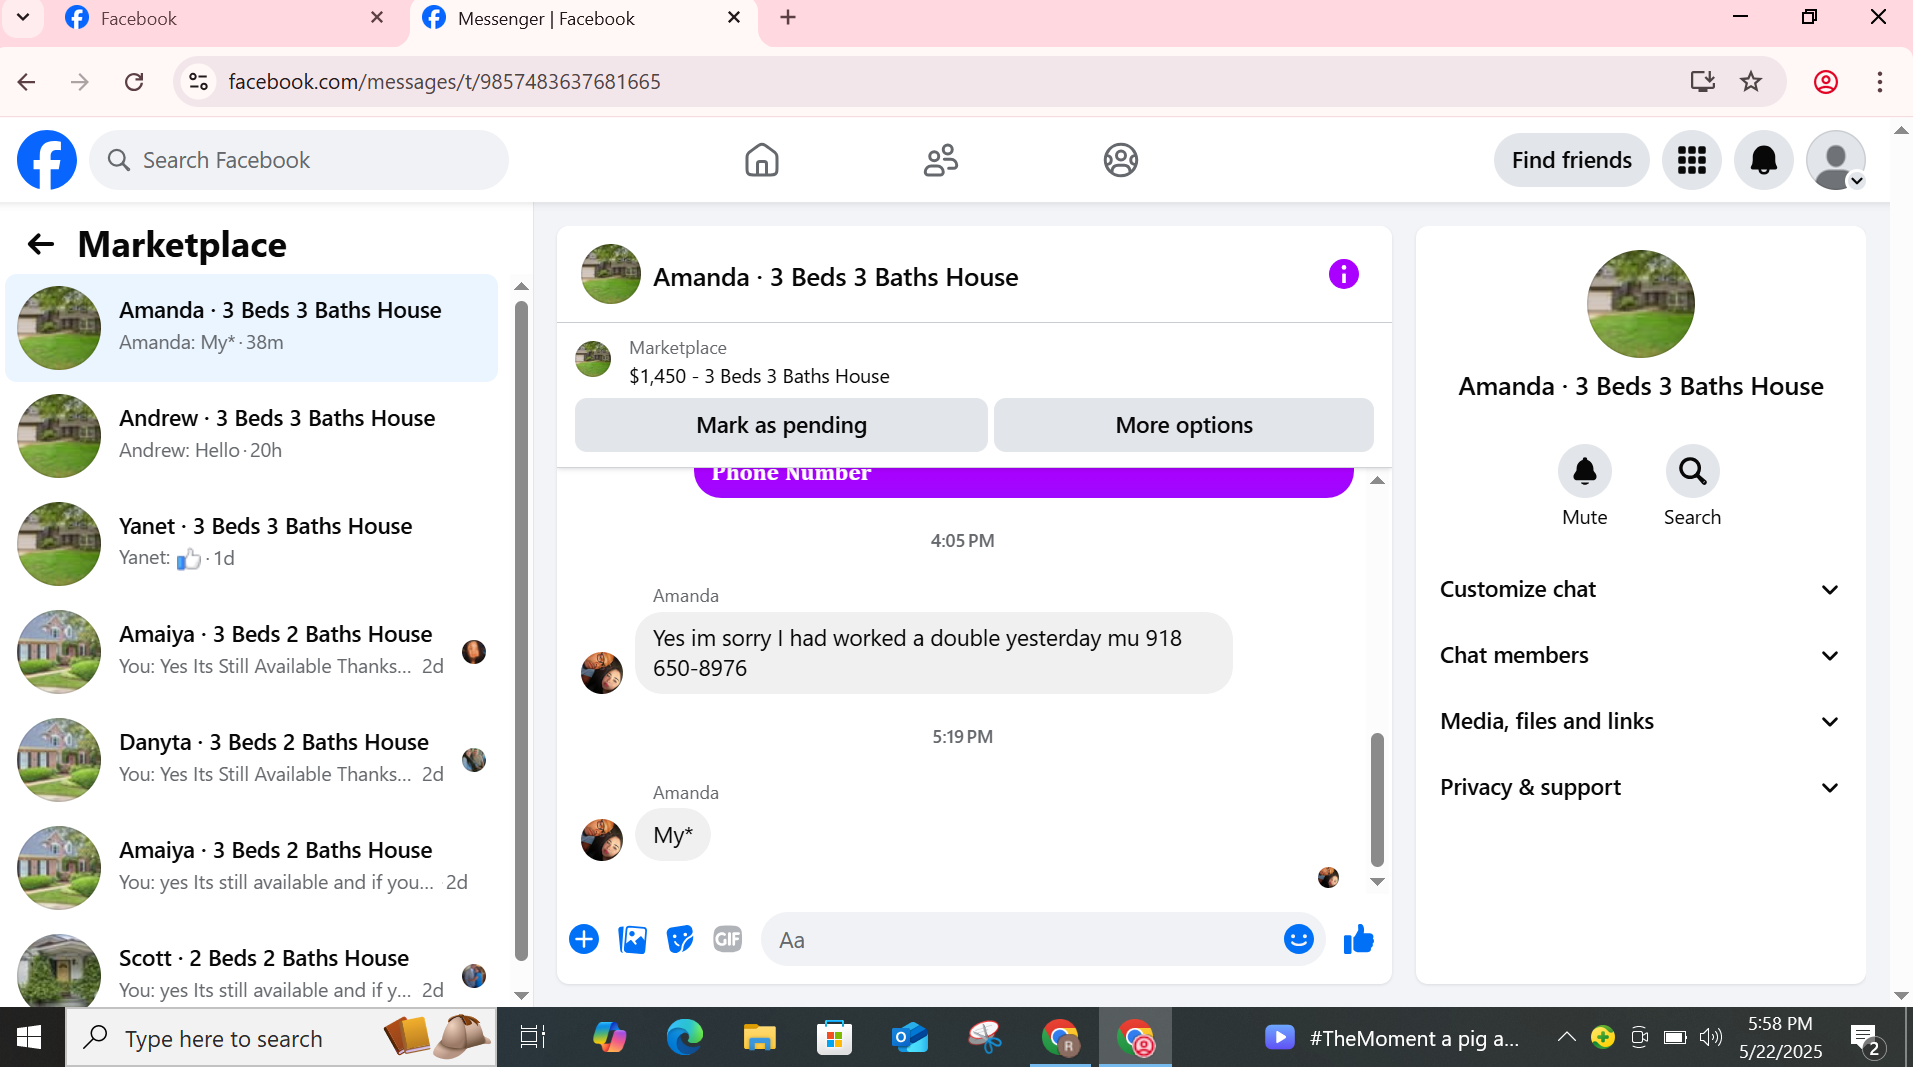Click the conversation list scrollbar

(521, 630)
